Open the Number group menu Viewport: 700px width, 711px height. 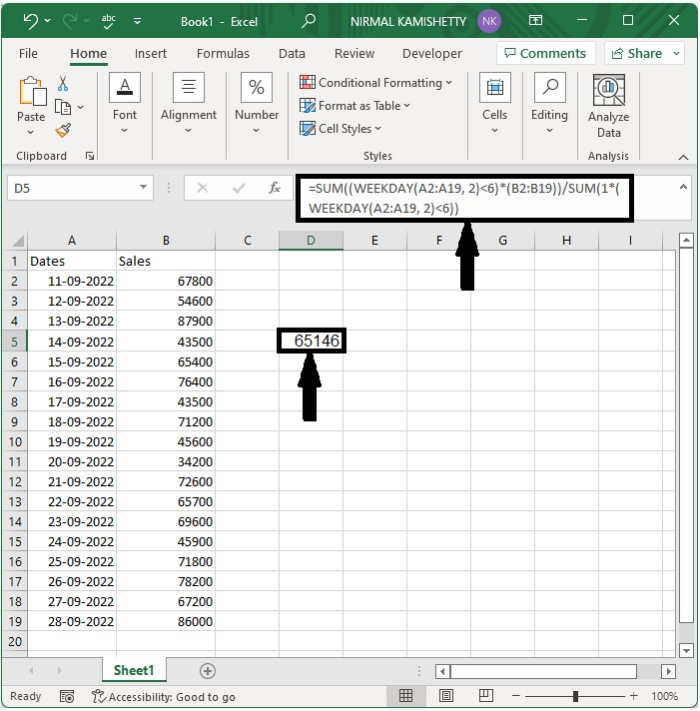click(x=257, y=103)
